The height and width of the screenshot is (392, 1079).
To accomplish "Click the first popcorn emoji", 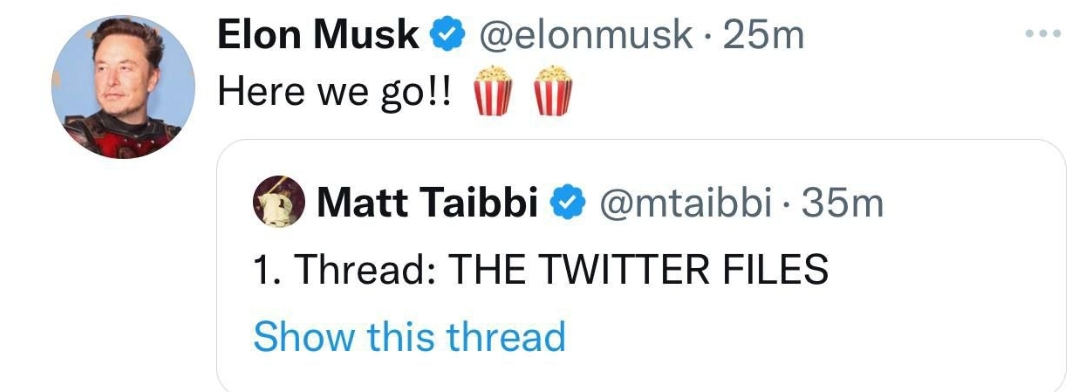I will pyautogui.click(x=492, y=91).
